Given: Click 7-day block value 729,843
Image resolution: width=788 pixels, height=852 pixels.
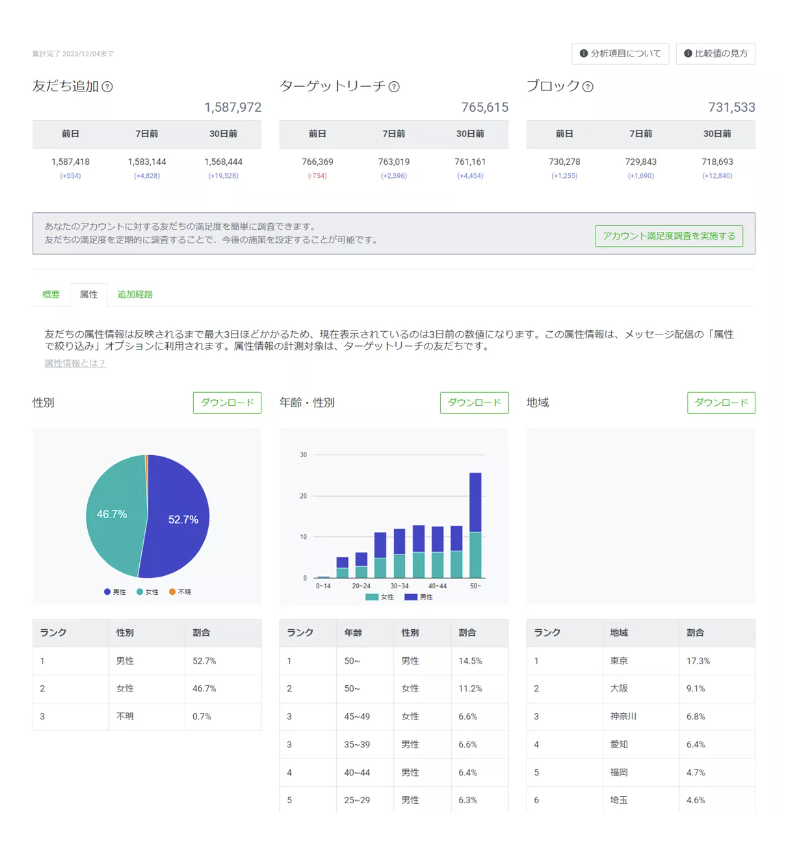Looking at the screenshot, I should pos(641,162).
